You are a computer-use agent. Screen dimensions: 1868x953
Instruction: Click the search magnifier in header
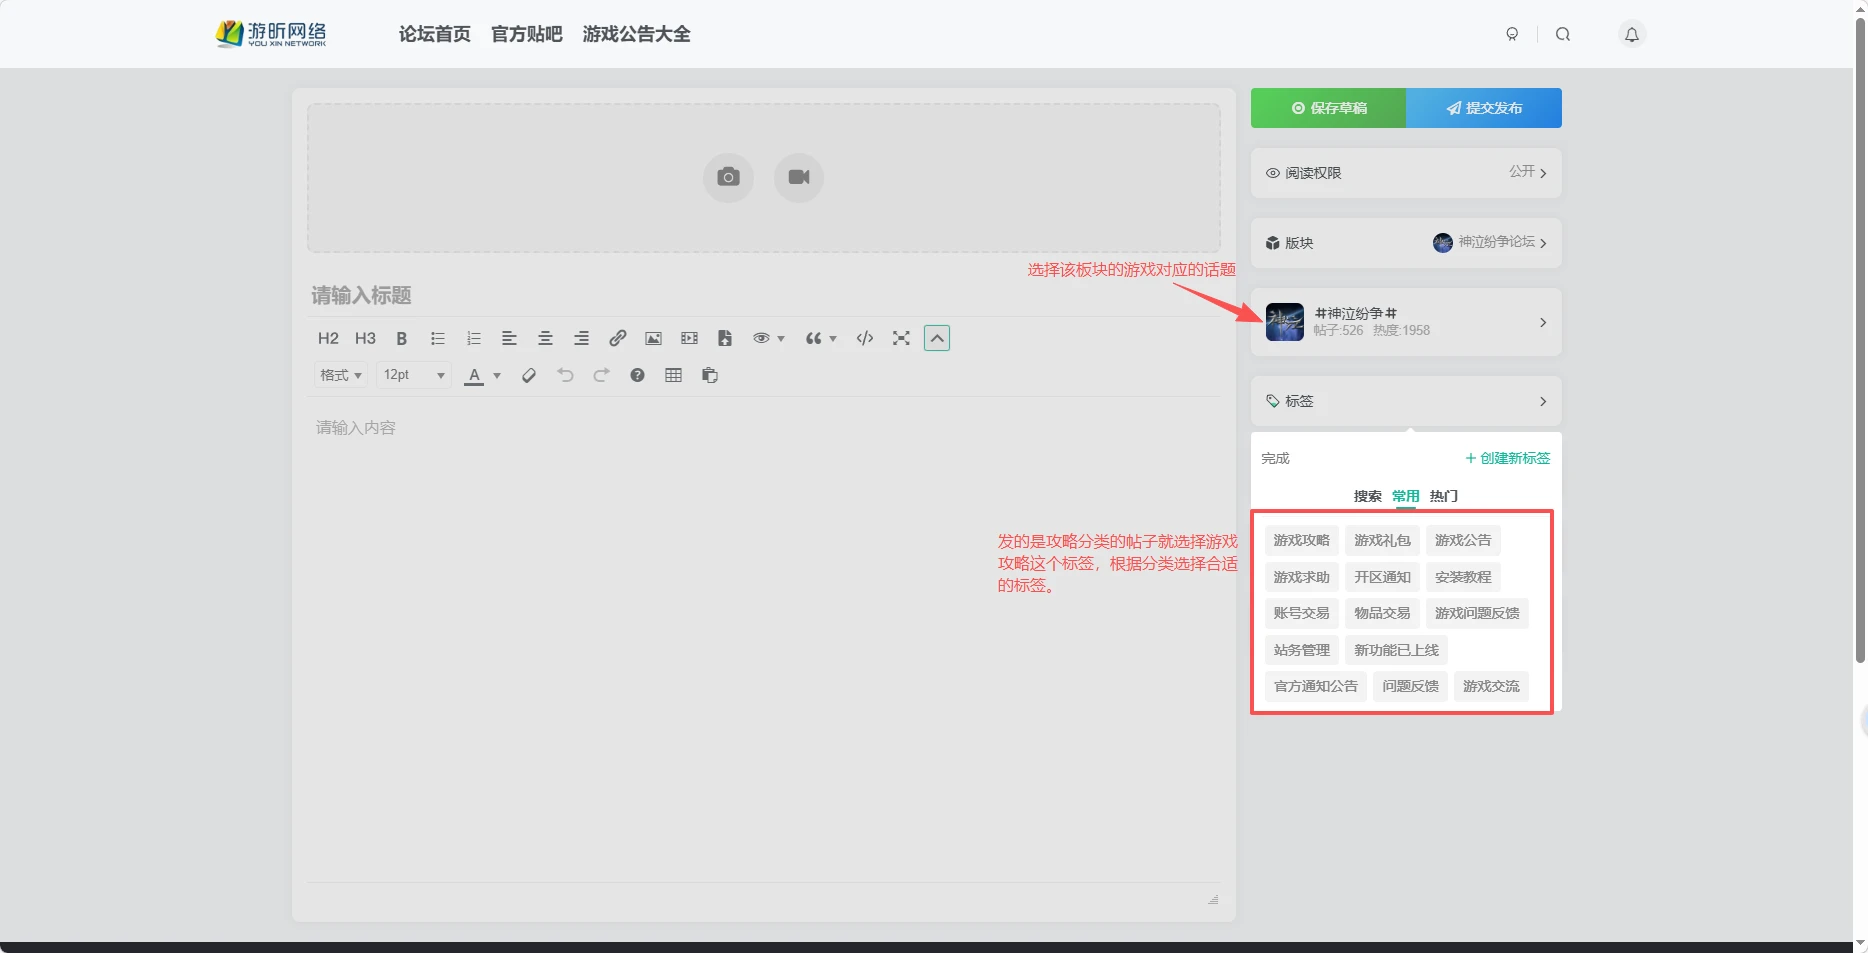[x=1562, y=34]
